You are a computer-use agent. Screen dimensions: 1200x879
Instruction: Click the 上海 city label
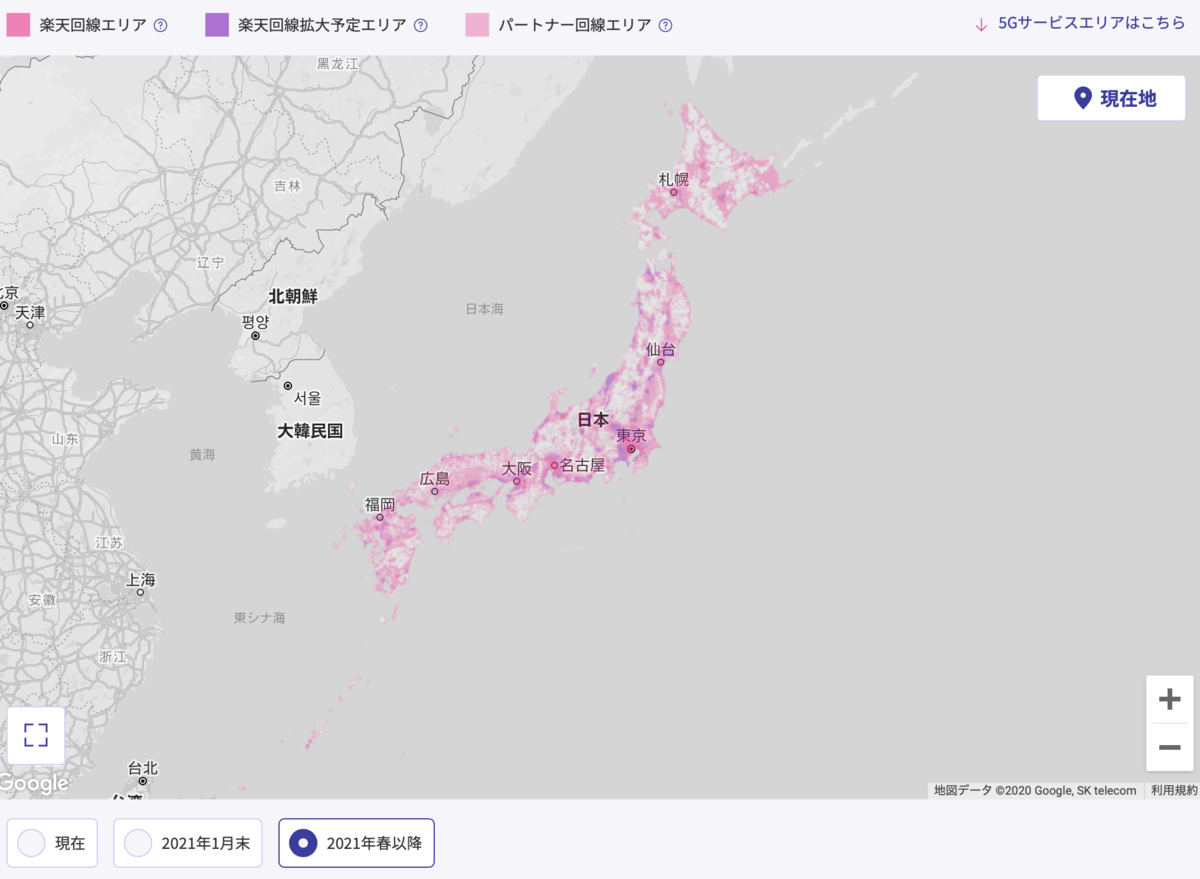point(141,580)
